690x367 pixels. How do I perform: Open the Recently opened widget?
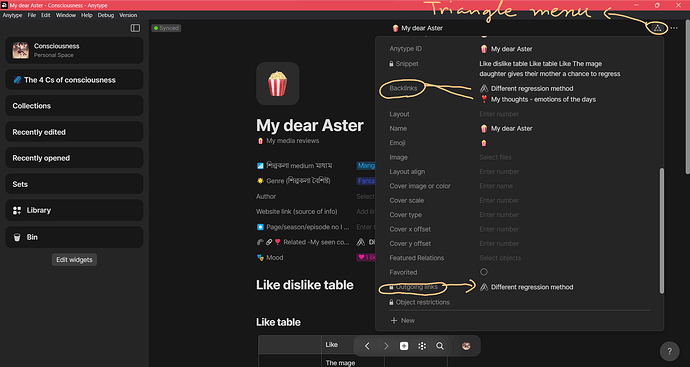click(74, 158)
